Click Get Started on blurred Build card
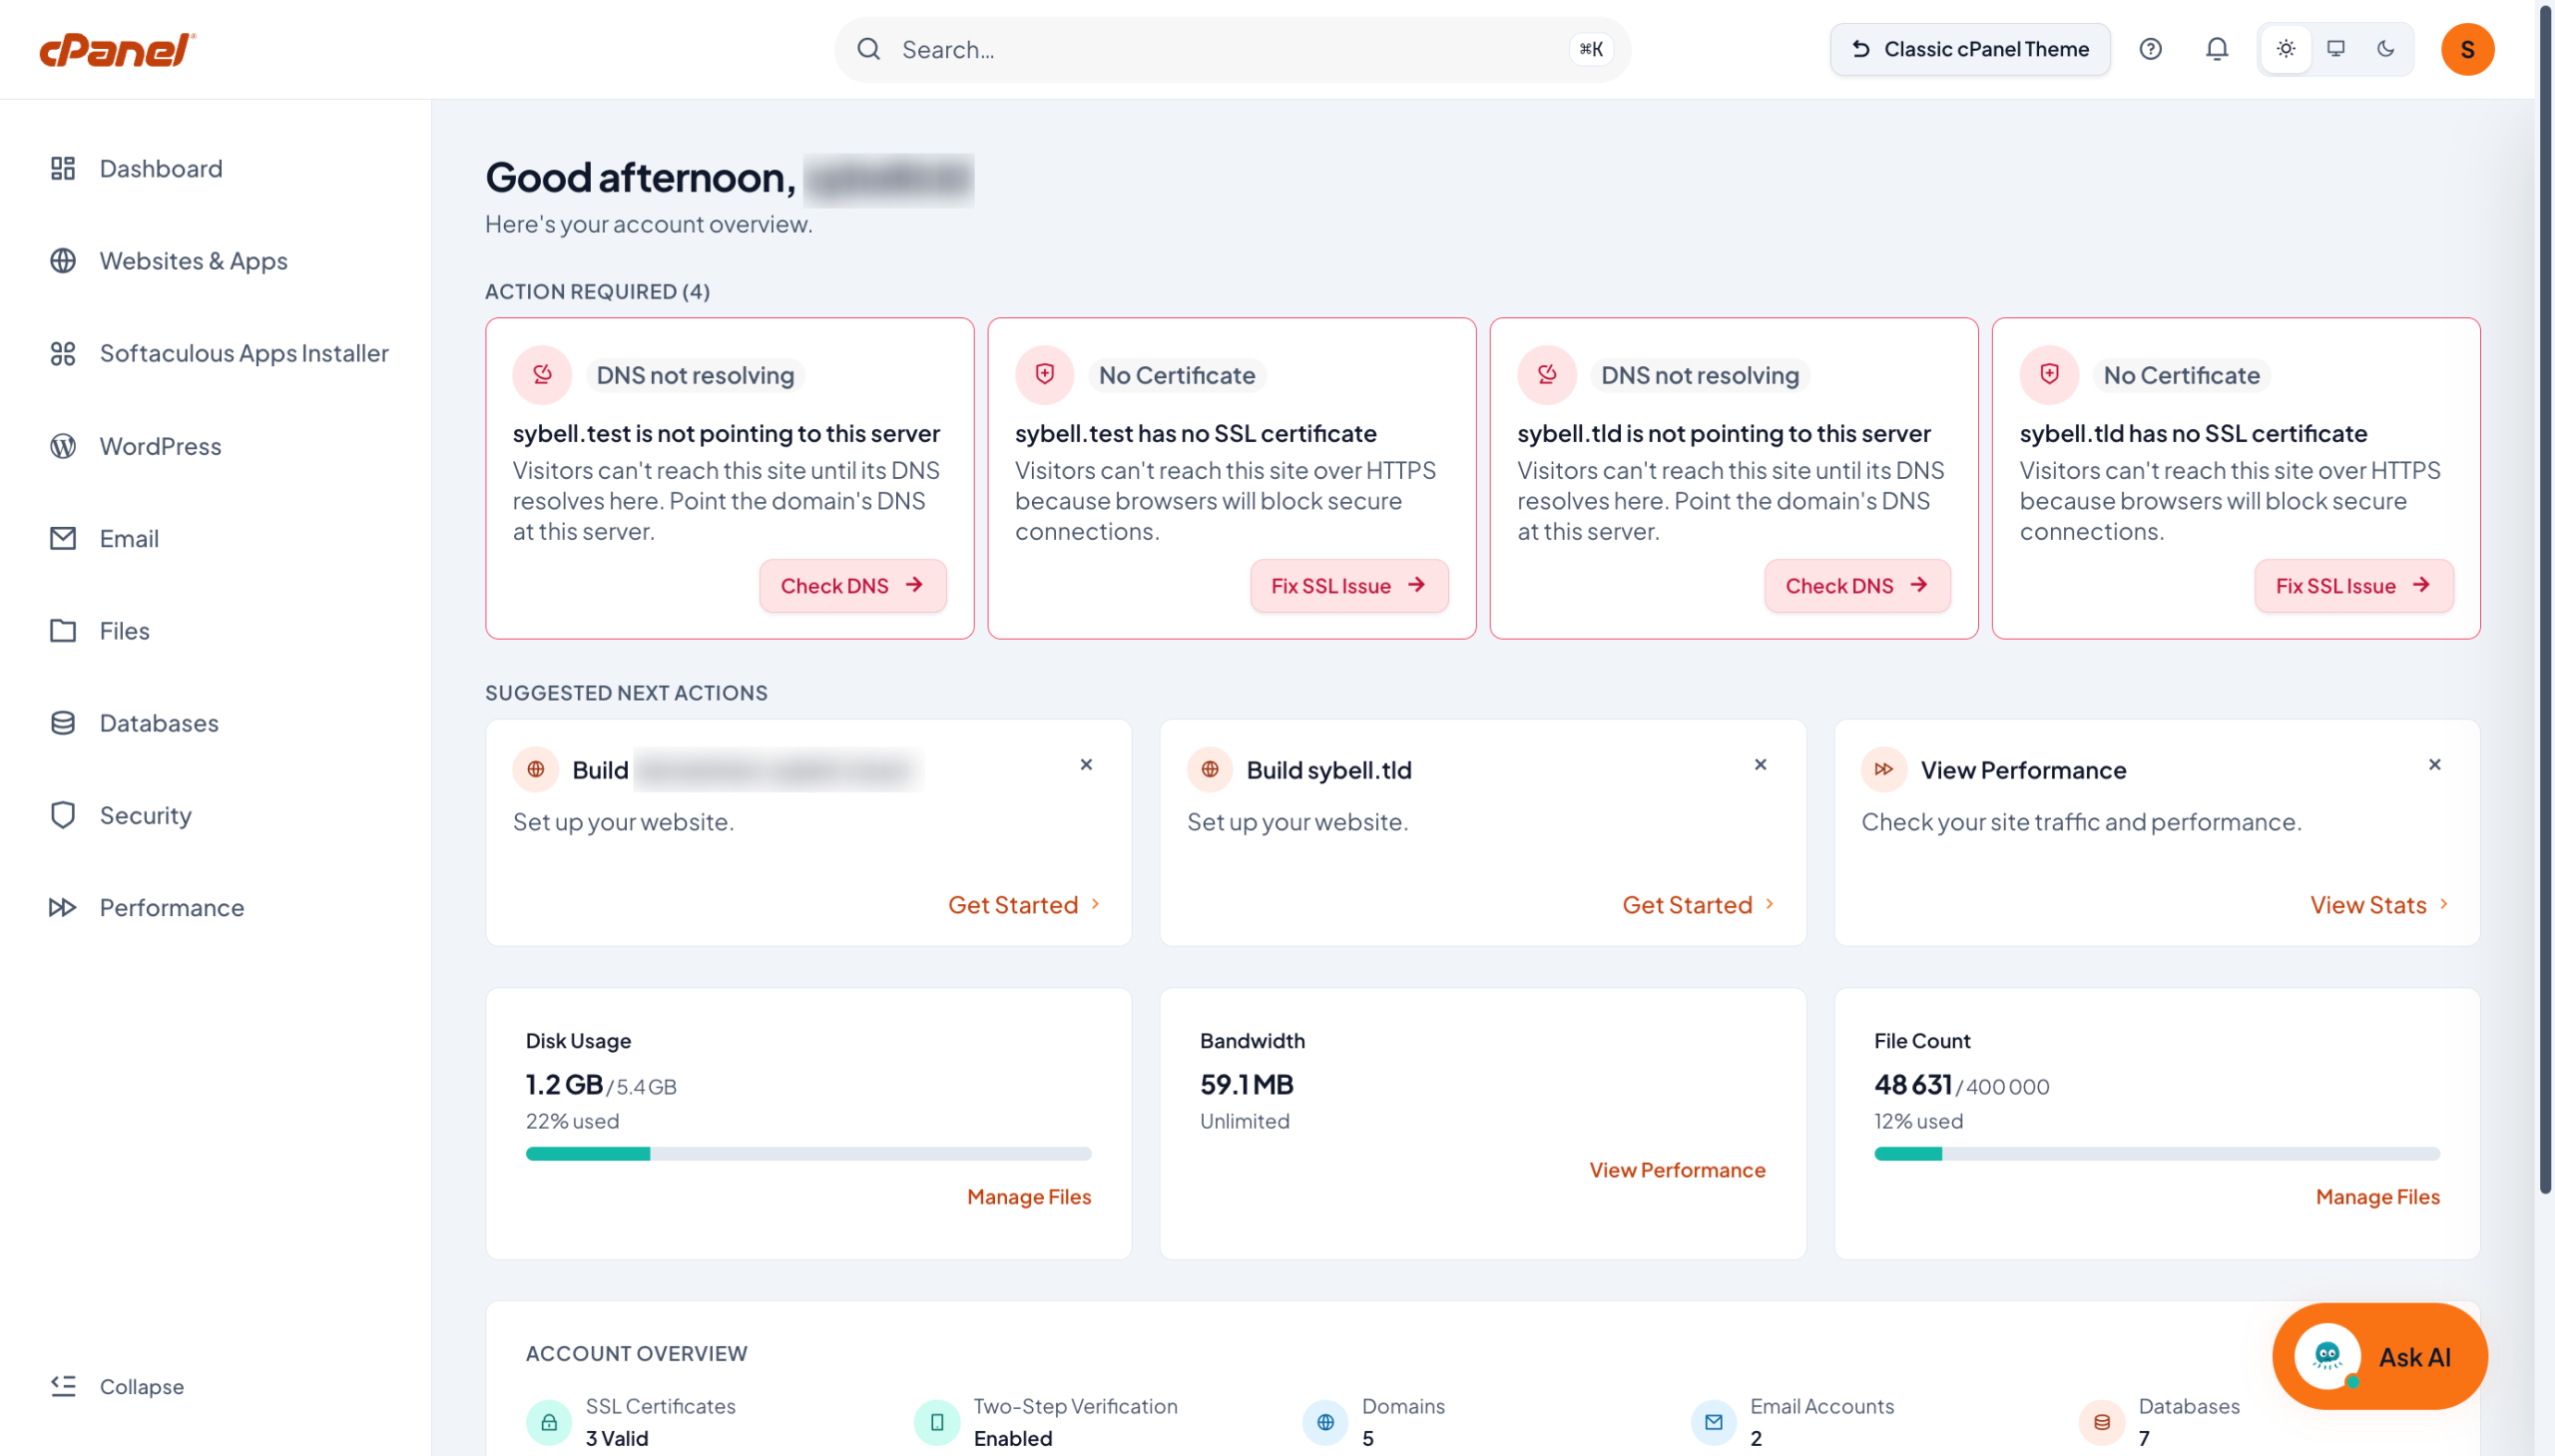Screen dimensions: 2555x1456 [1024, 905]
